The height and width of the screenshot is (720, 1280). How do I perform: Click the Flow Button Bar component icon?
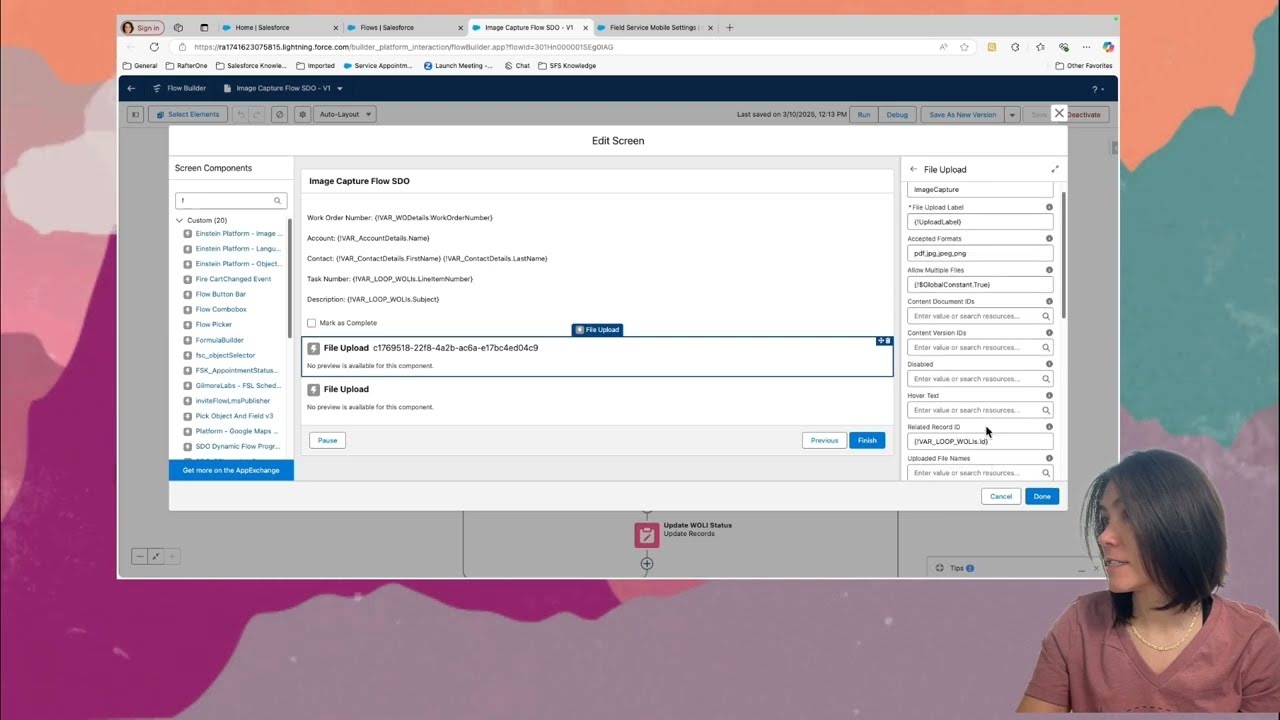coord(188,294)
